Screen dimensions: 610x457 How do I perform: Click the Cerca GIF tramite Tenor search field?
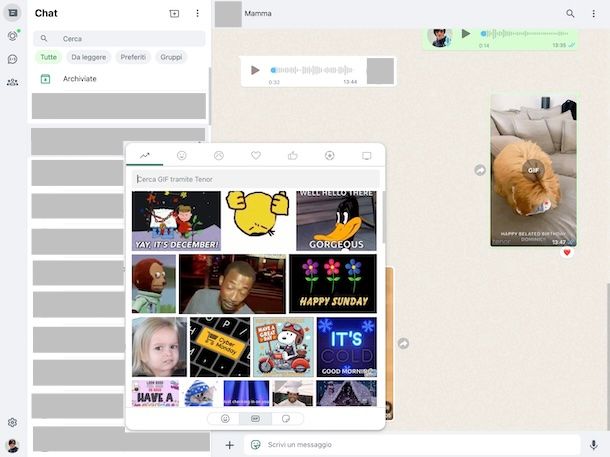point(255,179)
